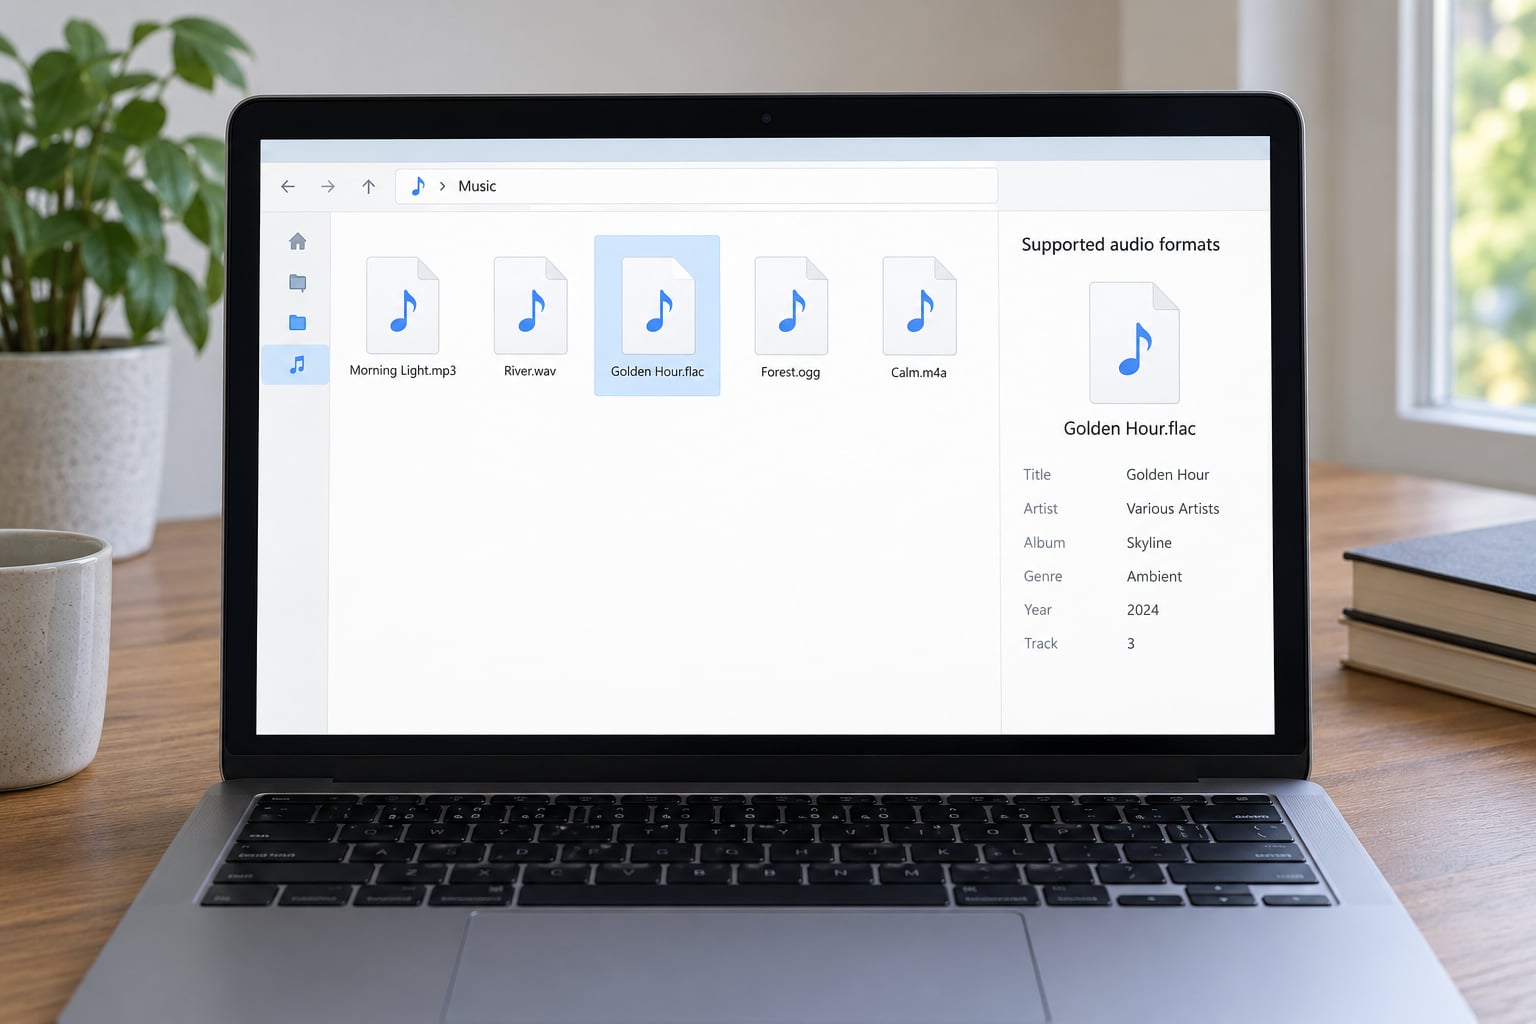This screenshot has width=1536, height=1024.
Task: Click the music note in address bar
Action: (418, 186)
